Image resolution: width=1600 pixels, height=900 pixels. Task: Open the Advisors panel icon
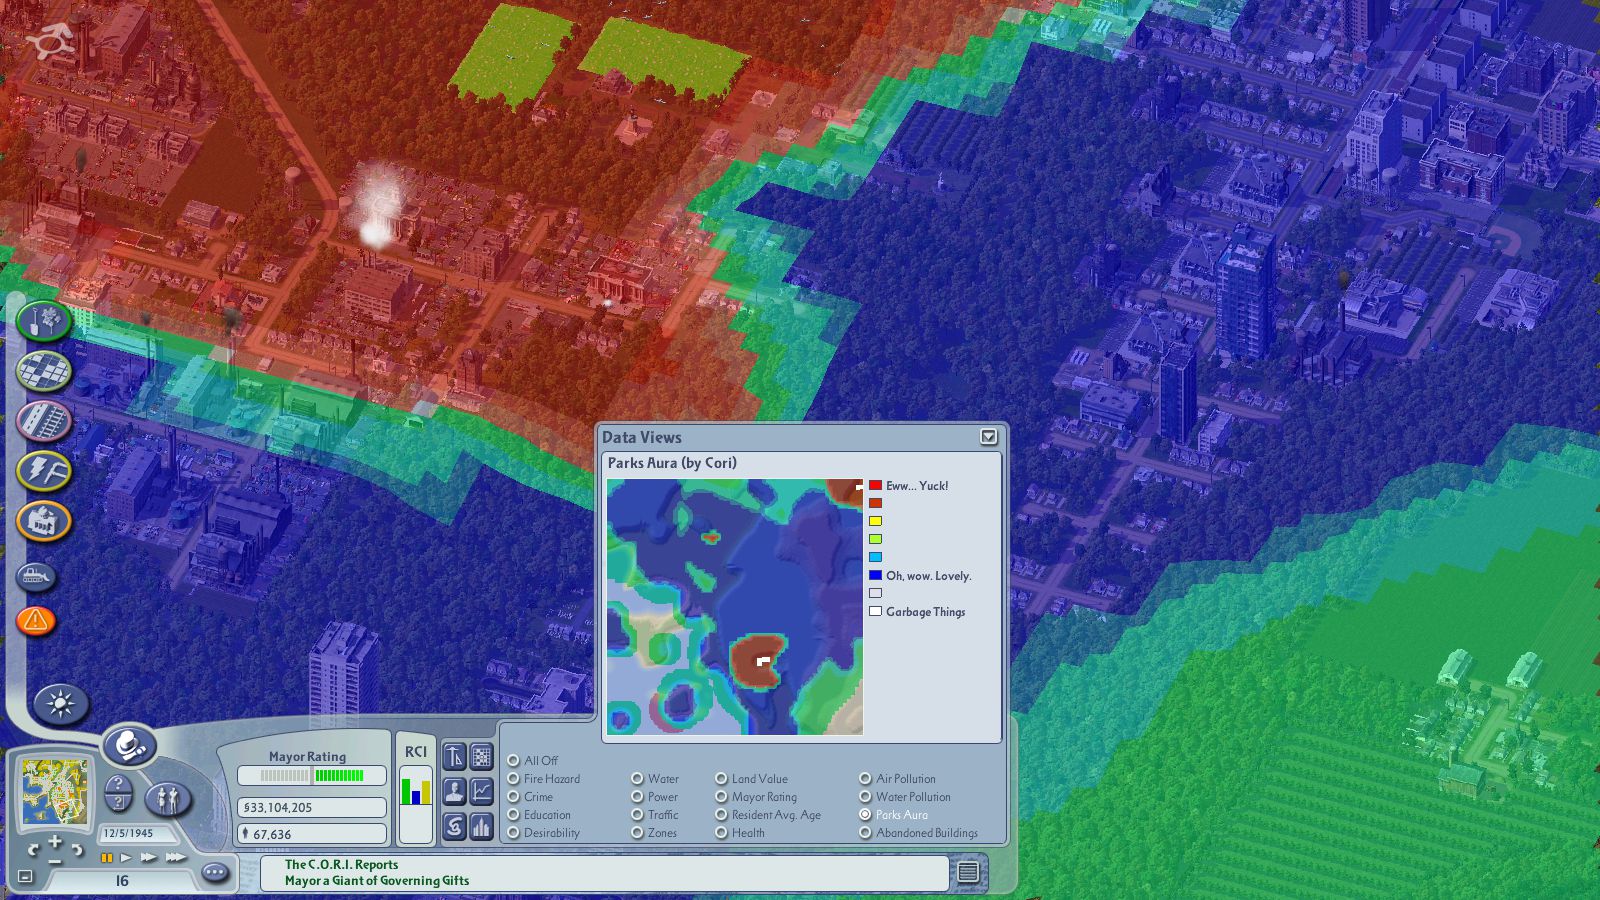click(454, 792)
